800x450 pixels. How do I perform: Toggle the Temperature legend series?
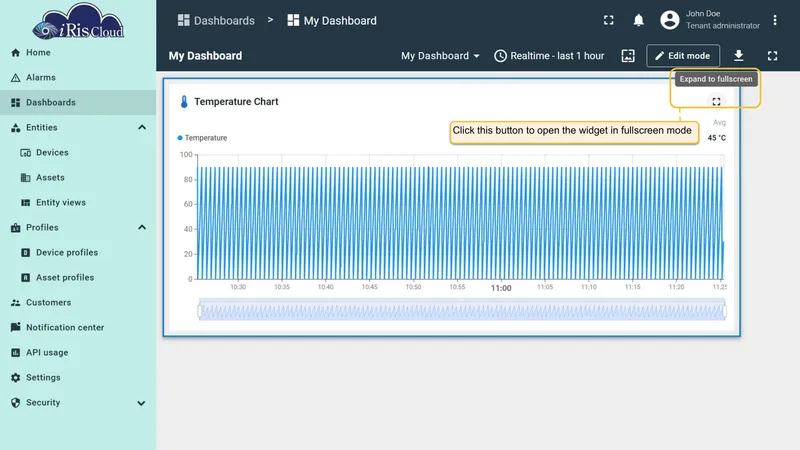point(202,138)
